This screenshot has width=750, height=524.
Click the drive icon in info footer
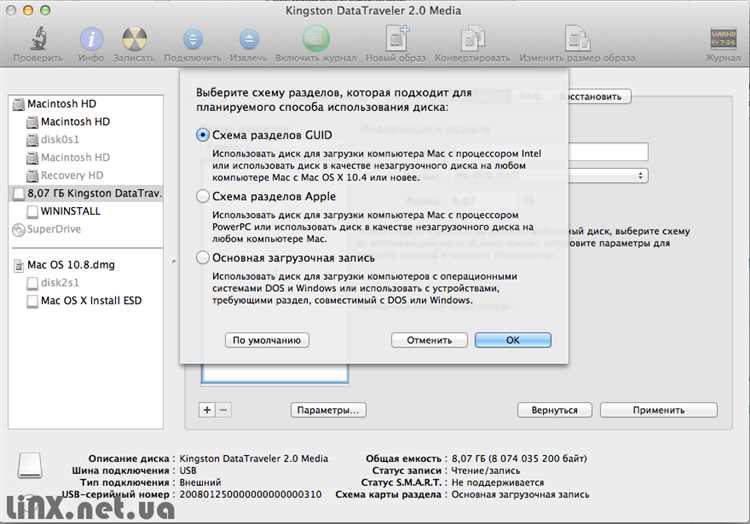coord(30,465)
